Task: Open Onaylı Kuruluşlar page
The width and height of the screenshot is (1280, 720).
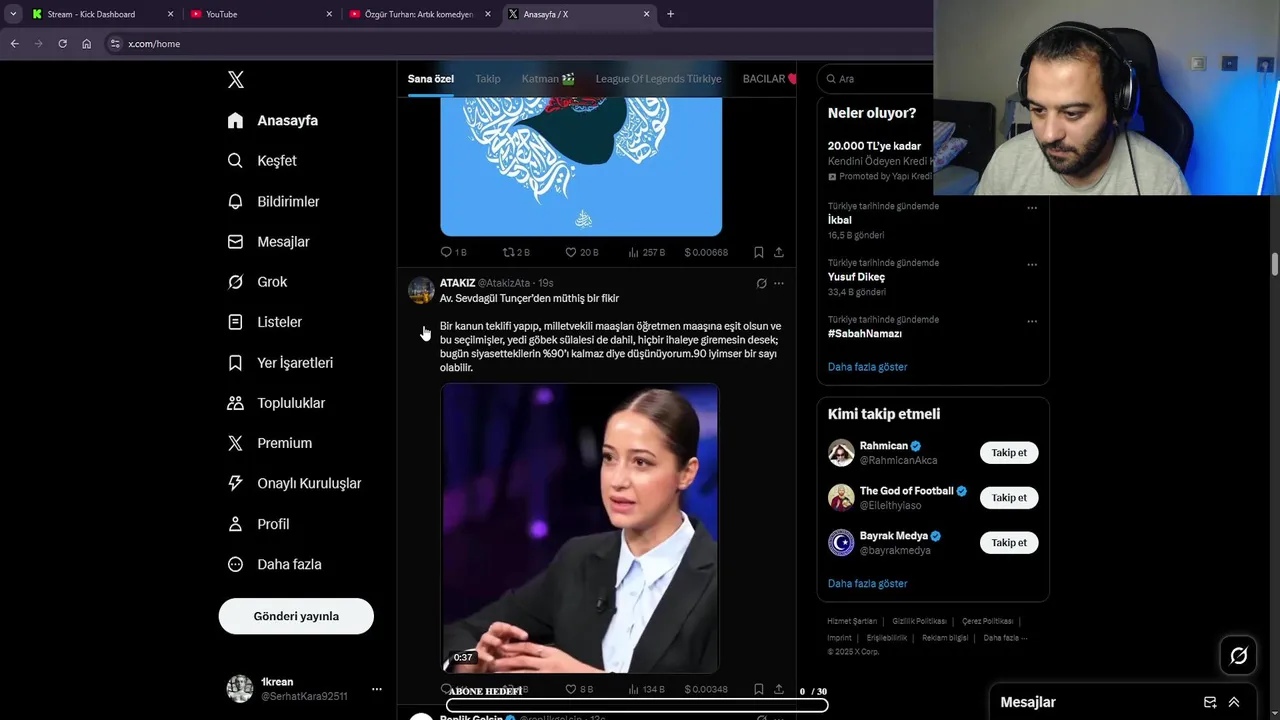Action: (294, 483)
